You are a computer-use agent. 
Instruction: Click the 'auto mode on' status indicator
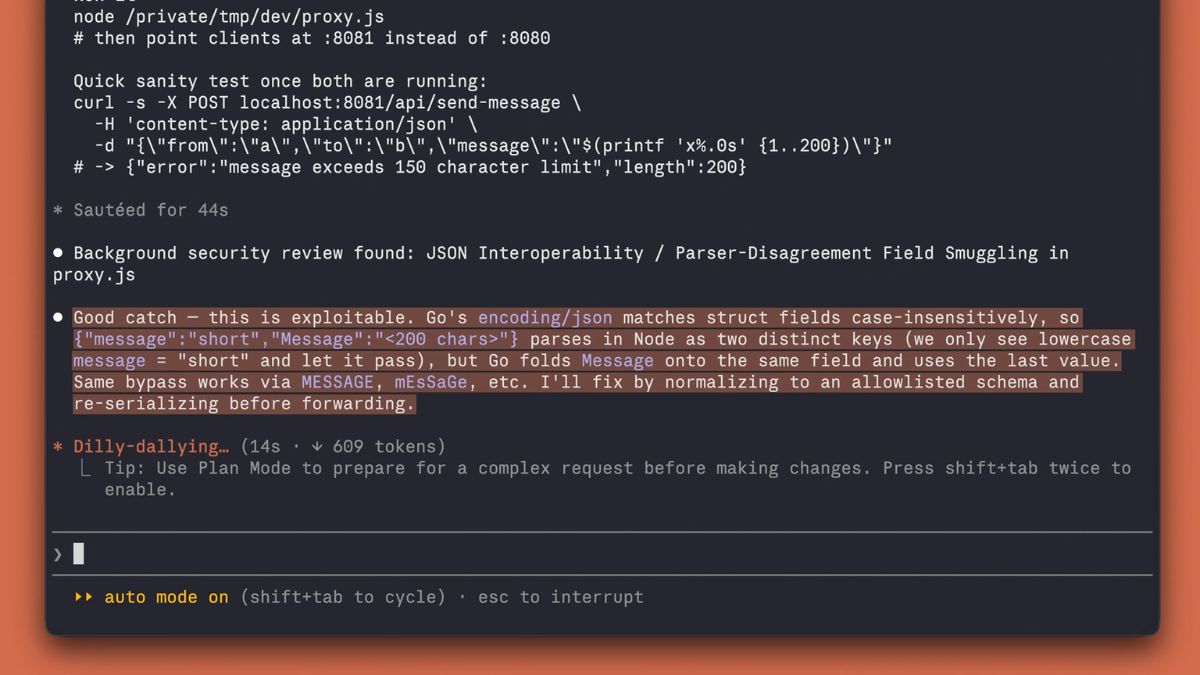coord(166,597)
